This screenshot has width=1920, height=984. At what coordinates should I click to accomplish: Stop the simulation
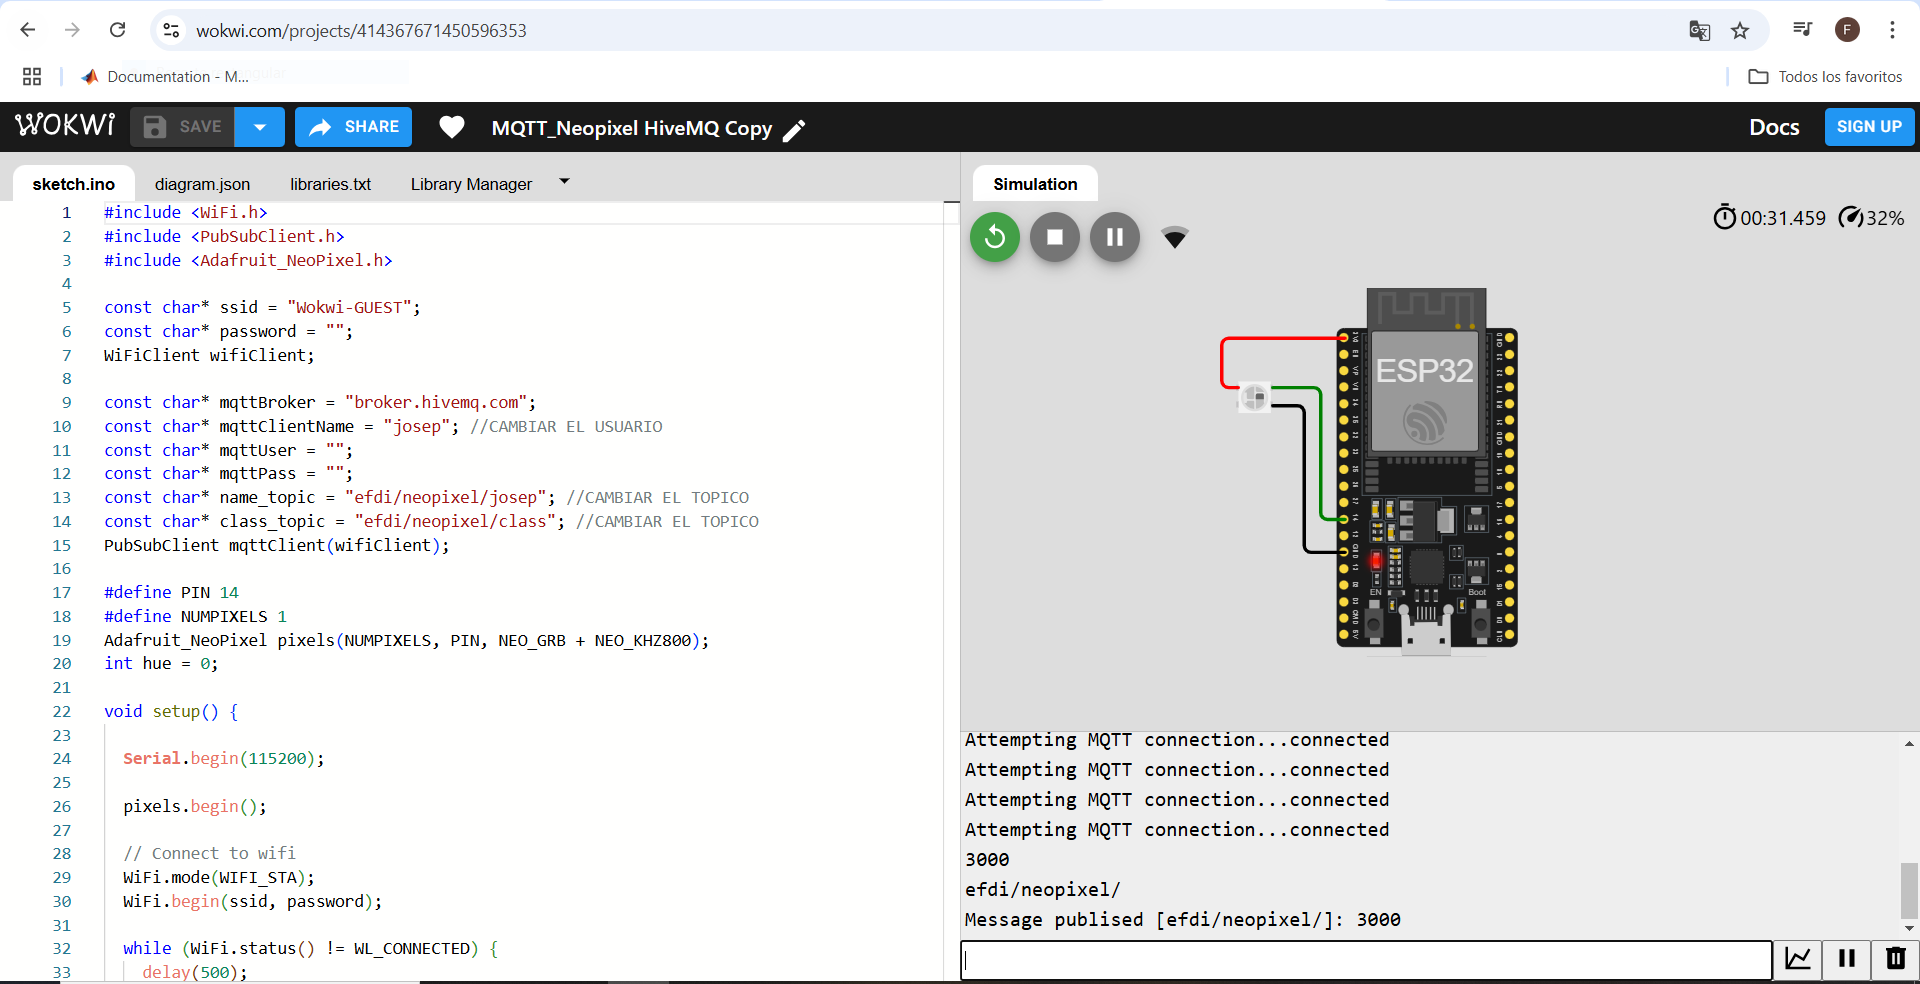tap(1055, 237)
